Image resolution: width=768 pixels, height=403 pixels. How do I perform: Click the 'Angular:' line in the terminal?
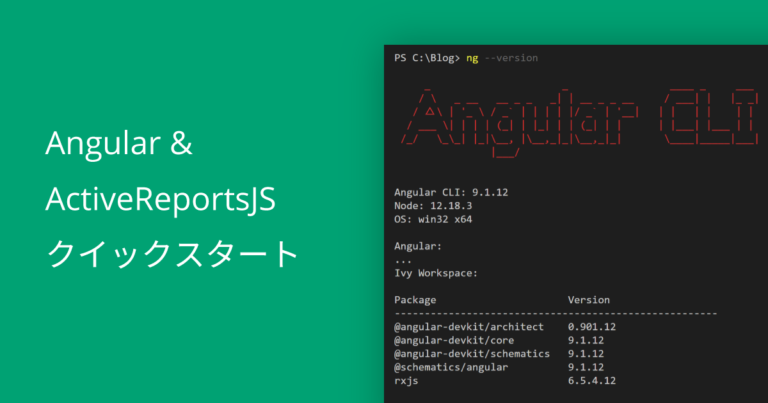[x=418, y=246]
